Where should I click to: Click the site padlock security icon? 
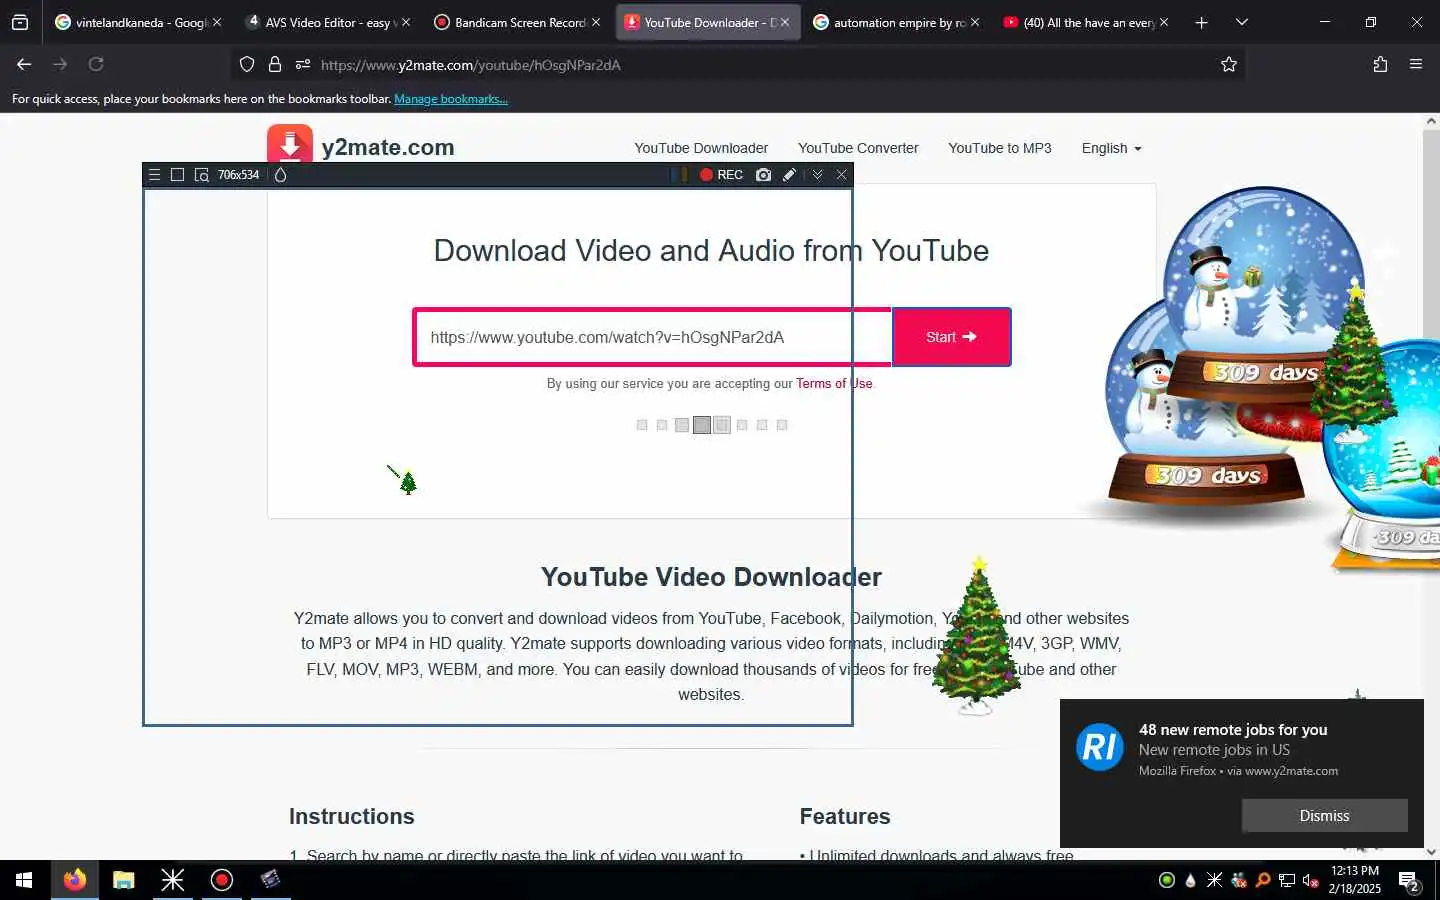[x=275, y=64]
